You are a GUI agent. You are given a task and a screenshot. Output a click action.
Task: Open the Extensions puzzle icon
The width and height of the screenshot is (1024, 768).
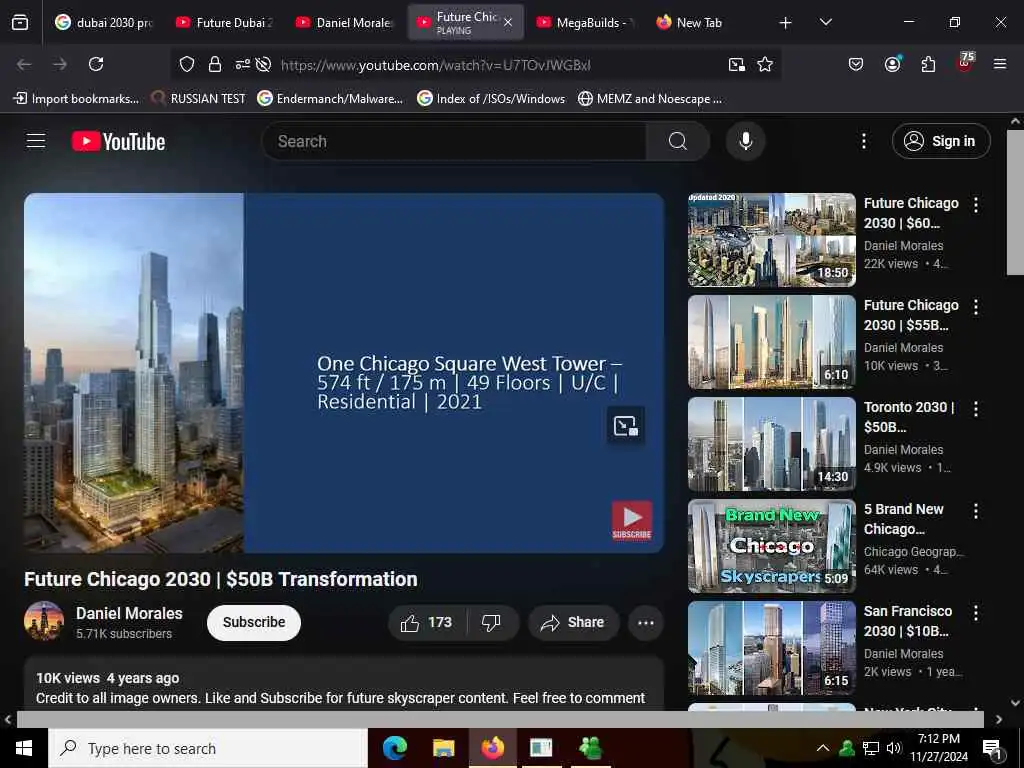tap(928, 64)
